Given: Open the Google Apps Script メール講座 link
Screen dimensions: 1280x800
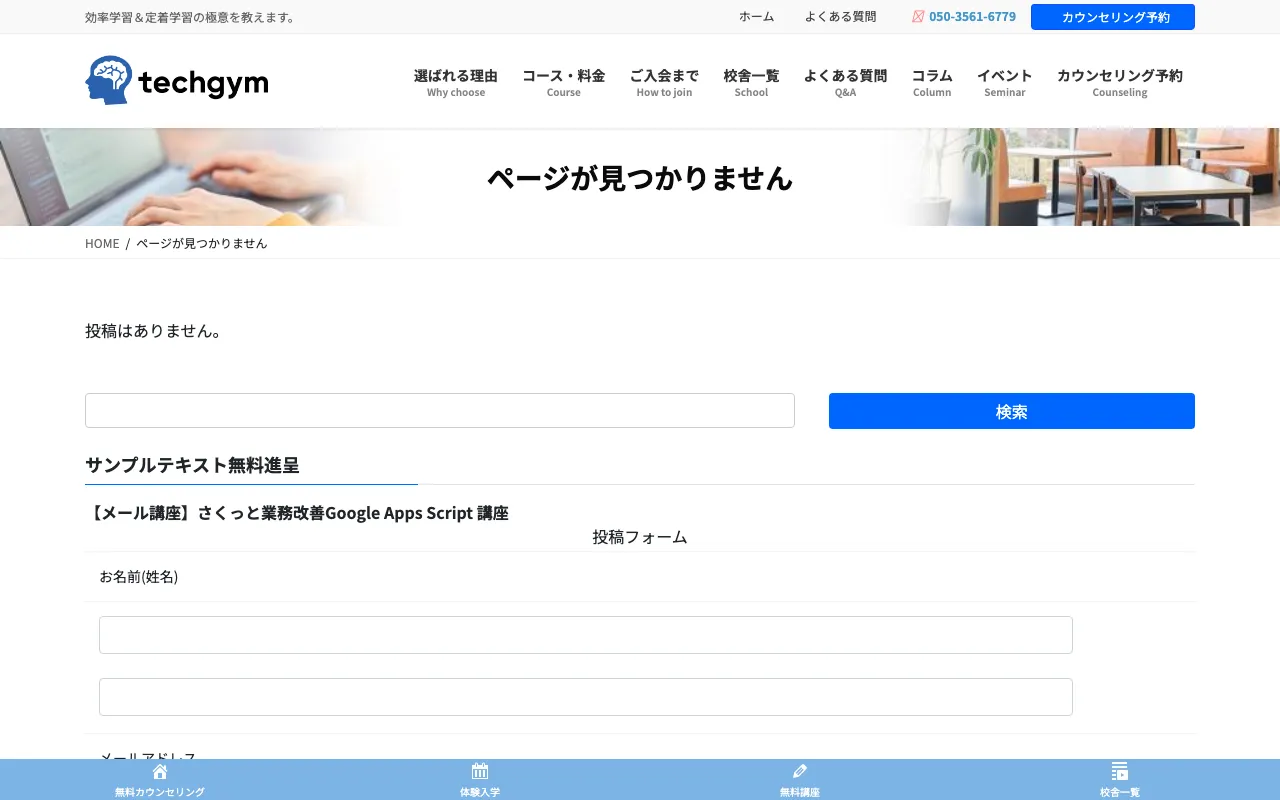Looking at the screenshot, I should [x=298, y=512].
